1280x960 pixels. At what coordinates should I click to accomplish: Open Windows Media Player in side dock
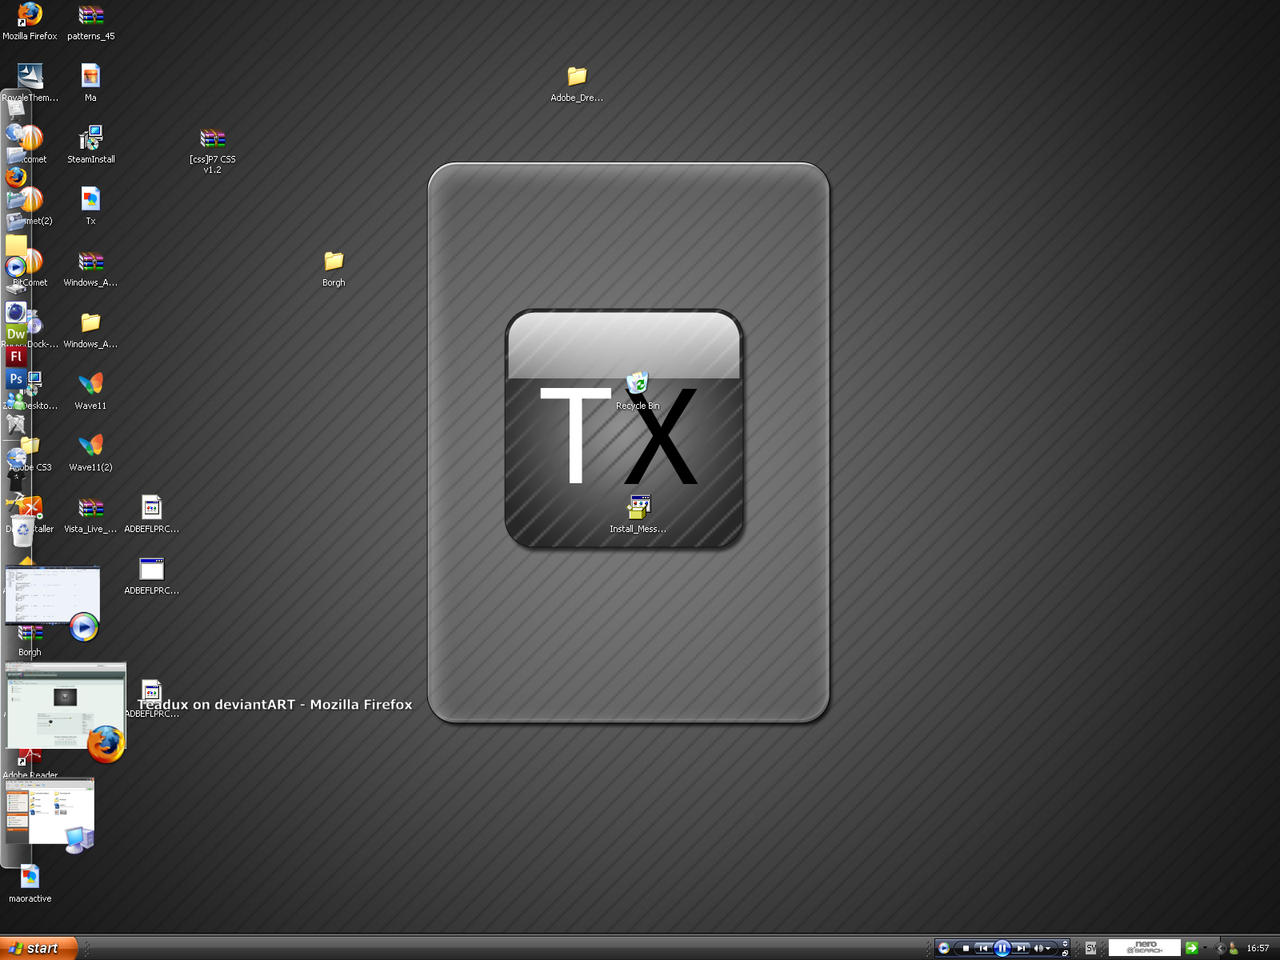[x=15, y=267]
